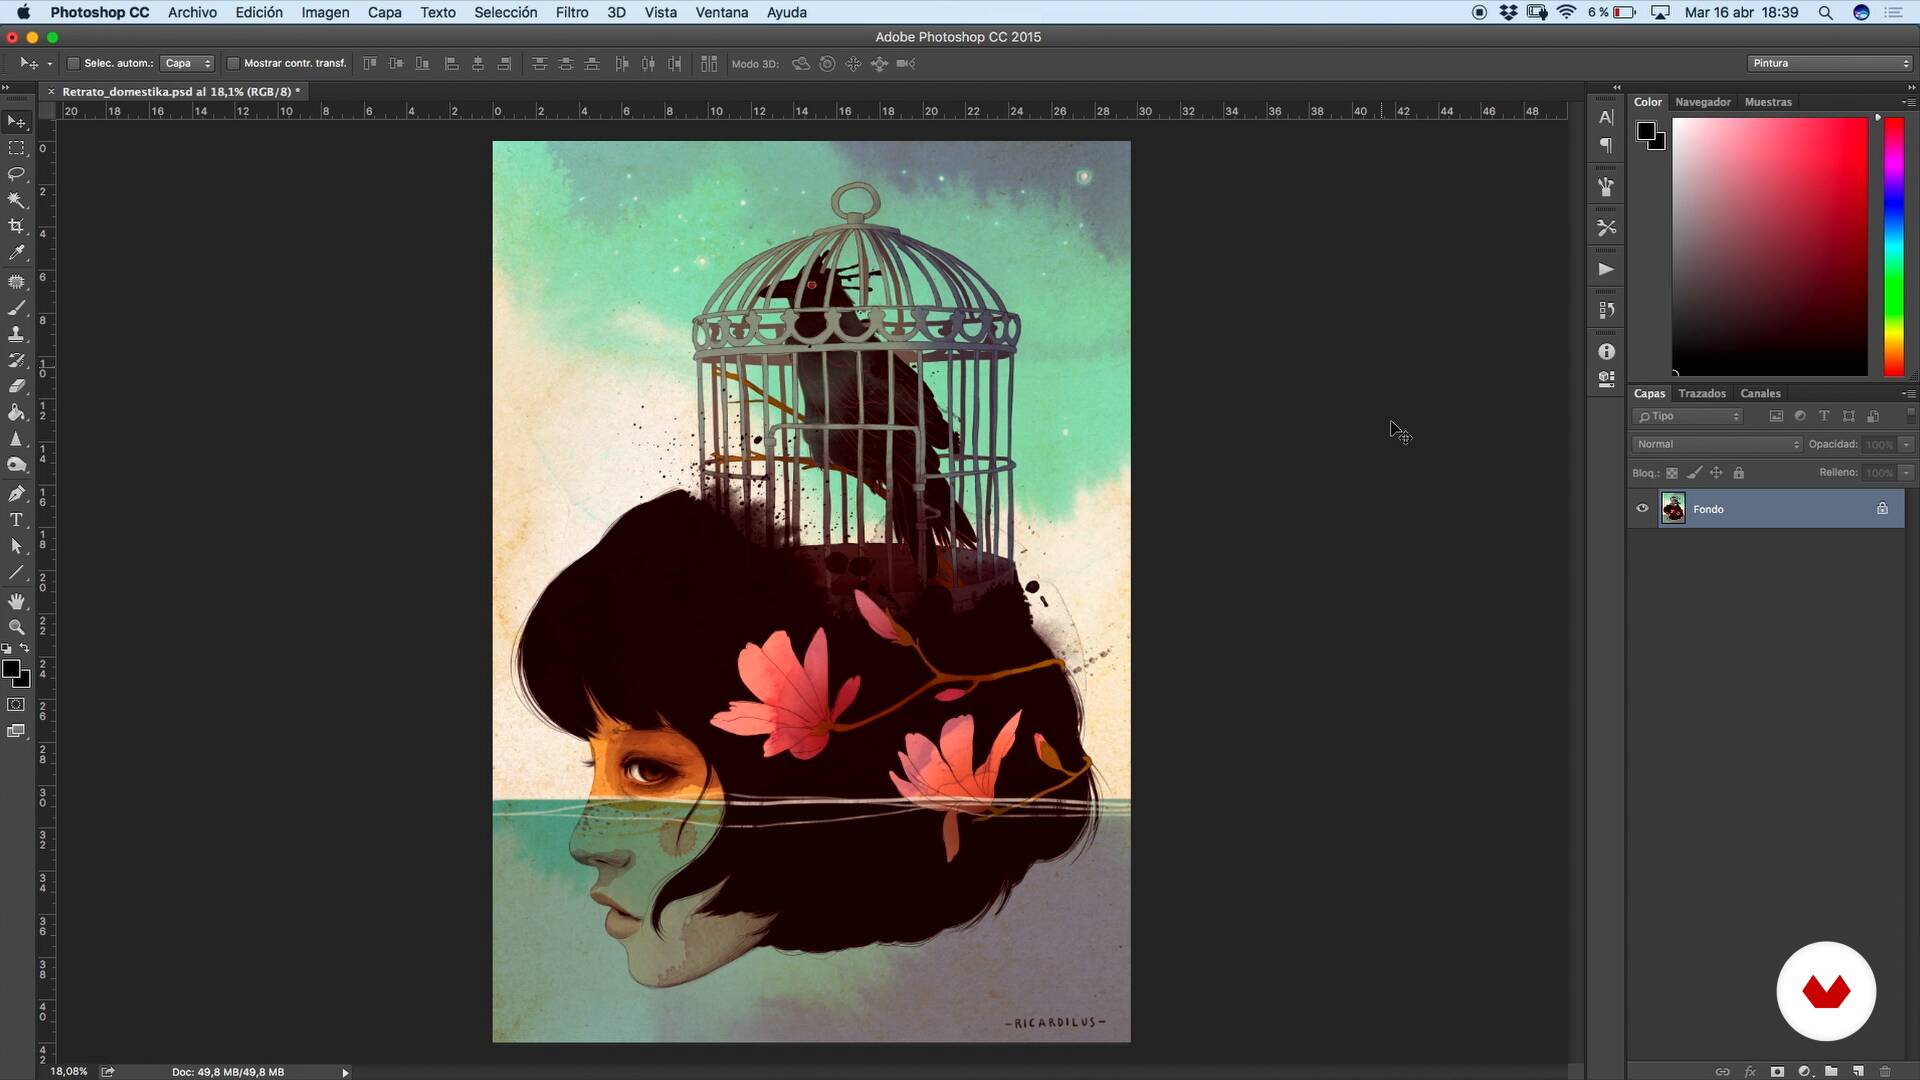
Task: Select the Healing Brush tool
Action: [16, 282]
